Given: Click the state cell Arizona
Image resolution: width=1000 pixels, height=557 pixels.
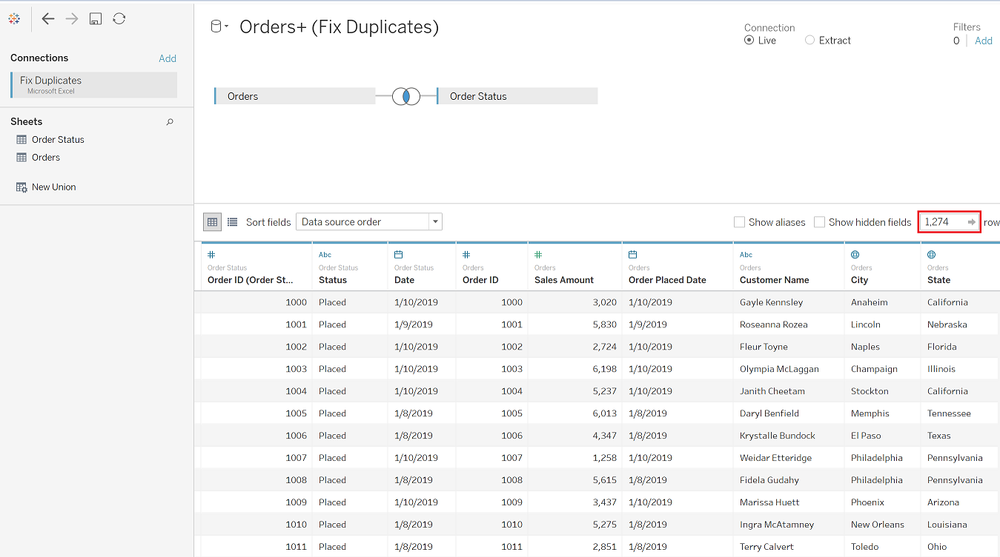Looking at the screenshot, I should tap(943, 502).
